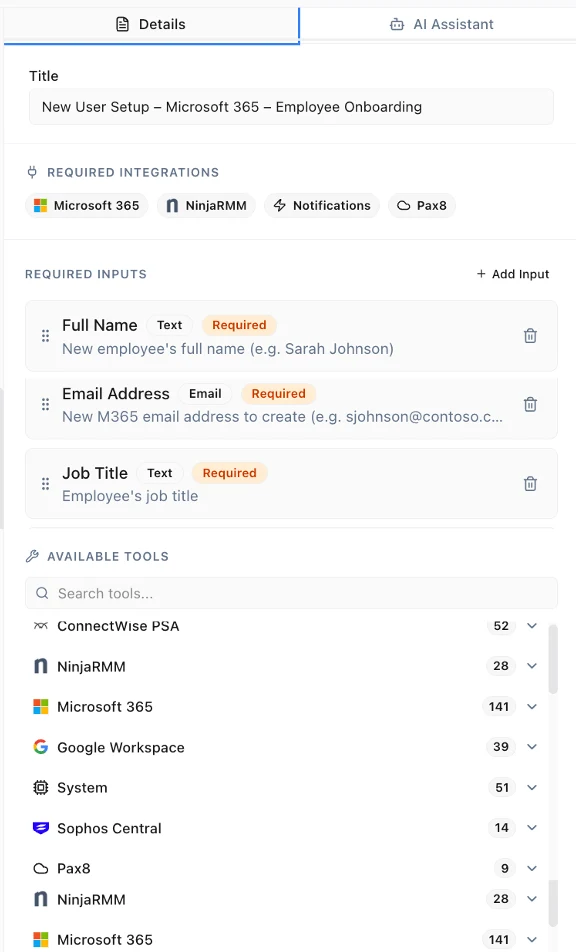This screenshot has width=576, height=952.
Task: Select the Job Title input label
Action: click(x=95, y=473)
